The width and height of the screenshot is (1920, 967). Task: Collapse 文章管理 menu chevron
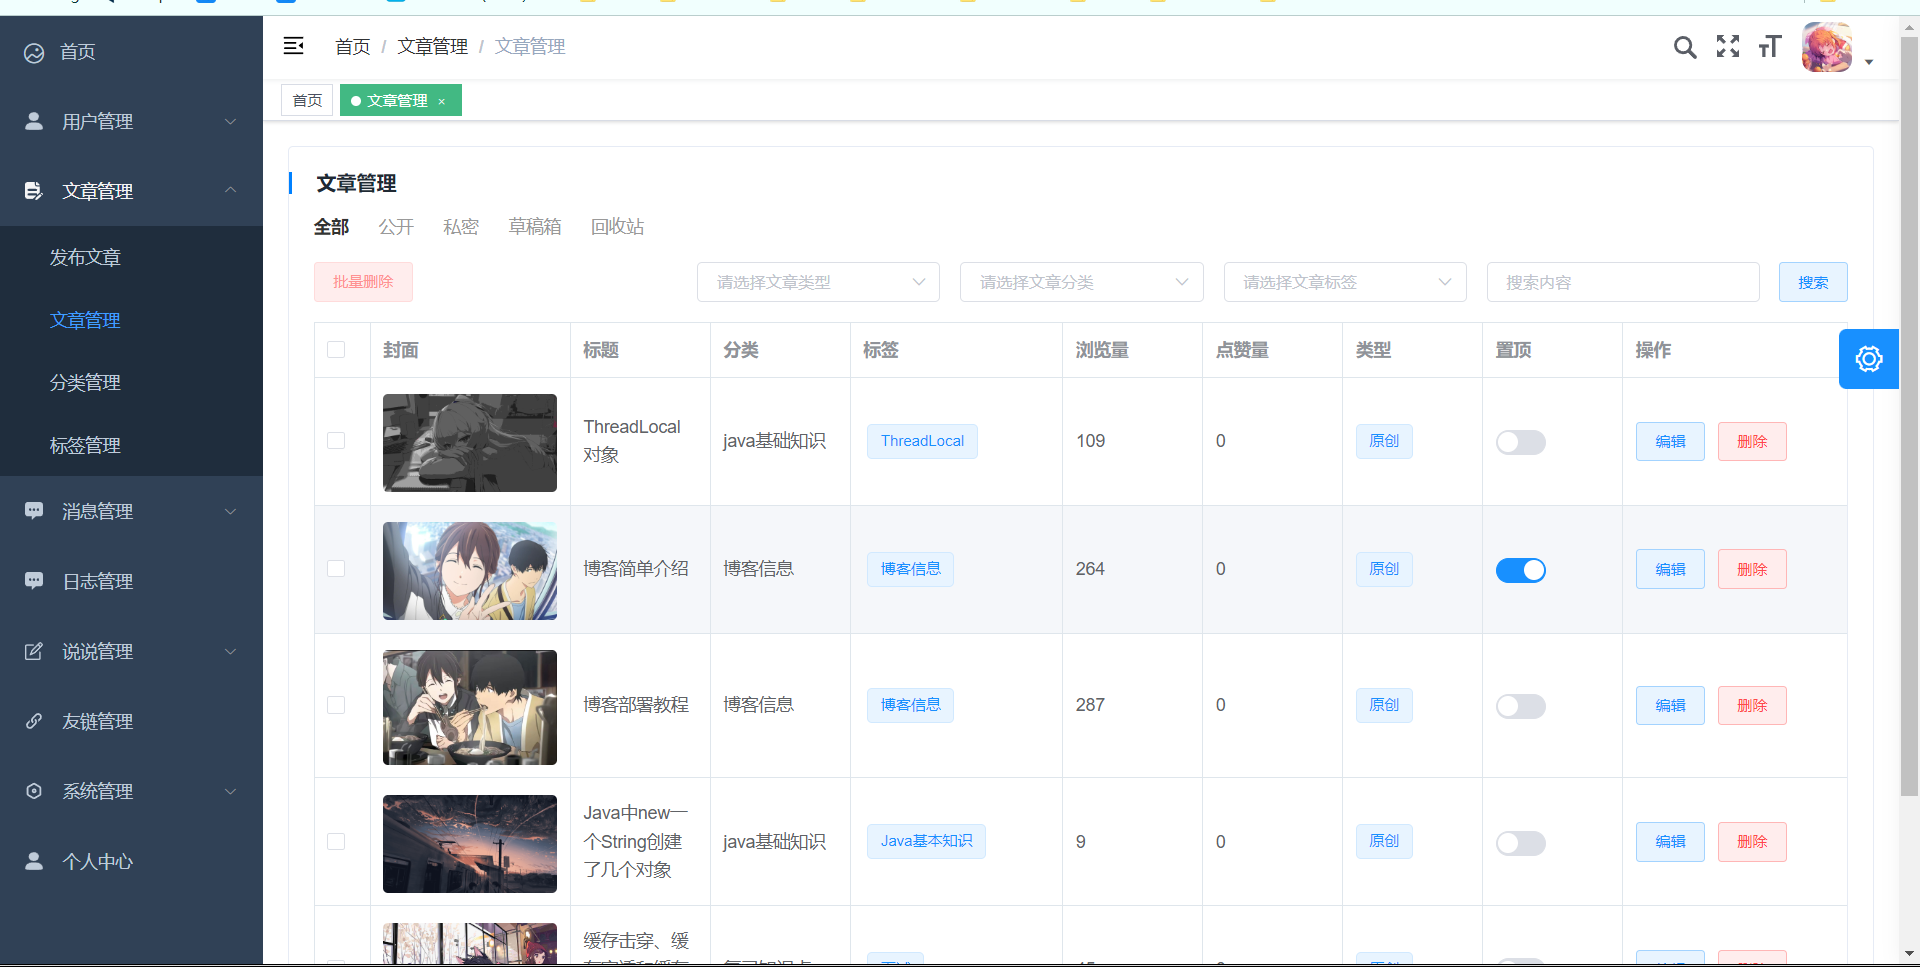[x=231, y=190]
